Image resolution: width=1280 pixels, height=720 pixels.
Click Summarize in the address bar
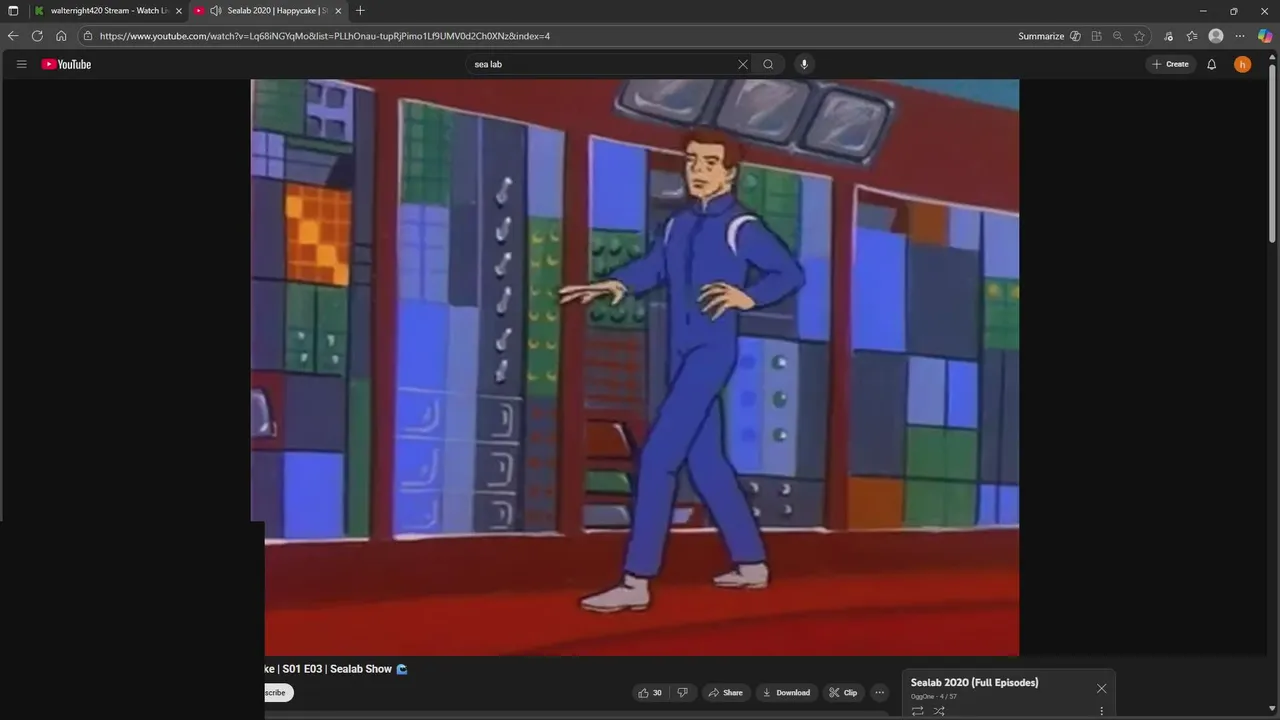point(1041,36)
